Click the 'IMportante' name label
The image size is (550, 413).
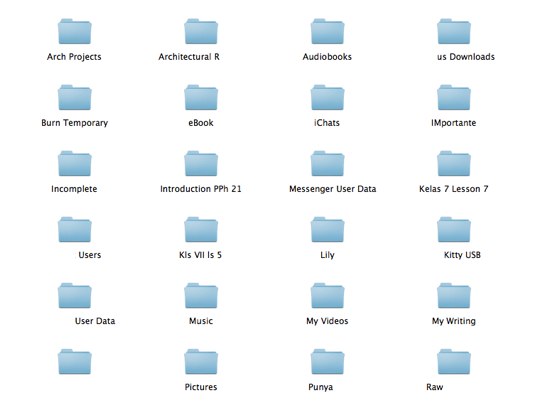(x=454, y=123)
